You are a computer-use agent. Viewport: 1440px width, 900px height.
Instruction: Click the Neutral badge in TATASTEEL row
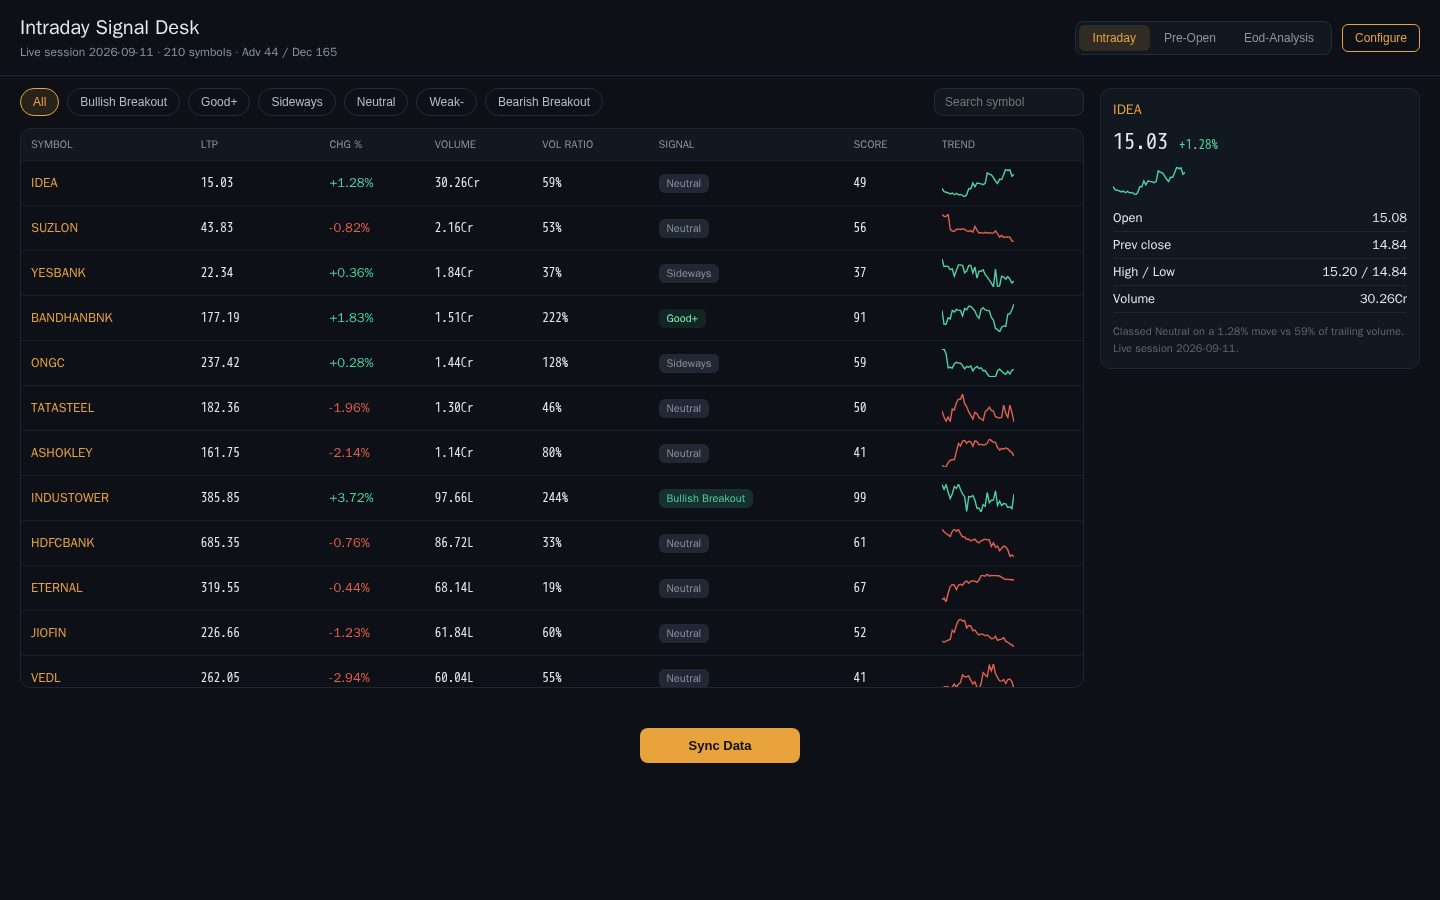click(x=683, y=408)
